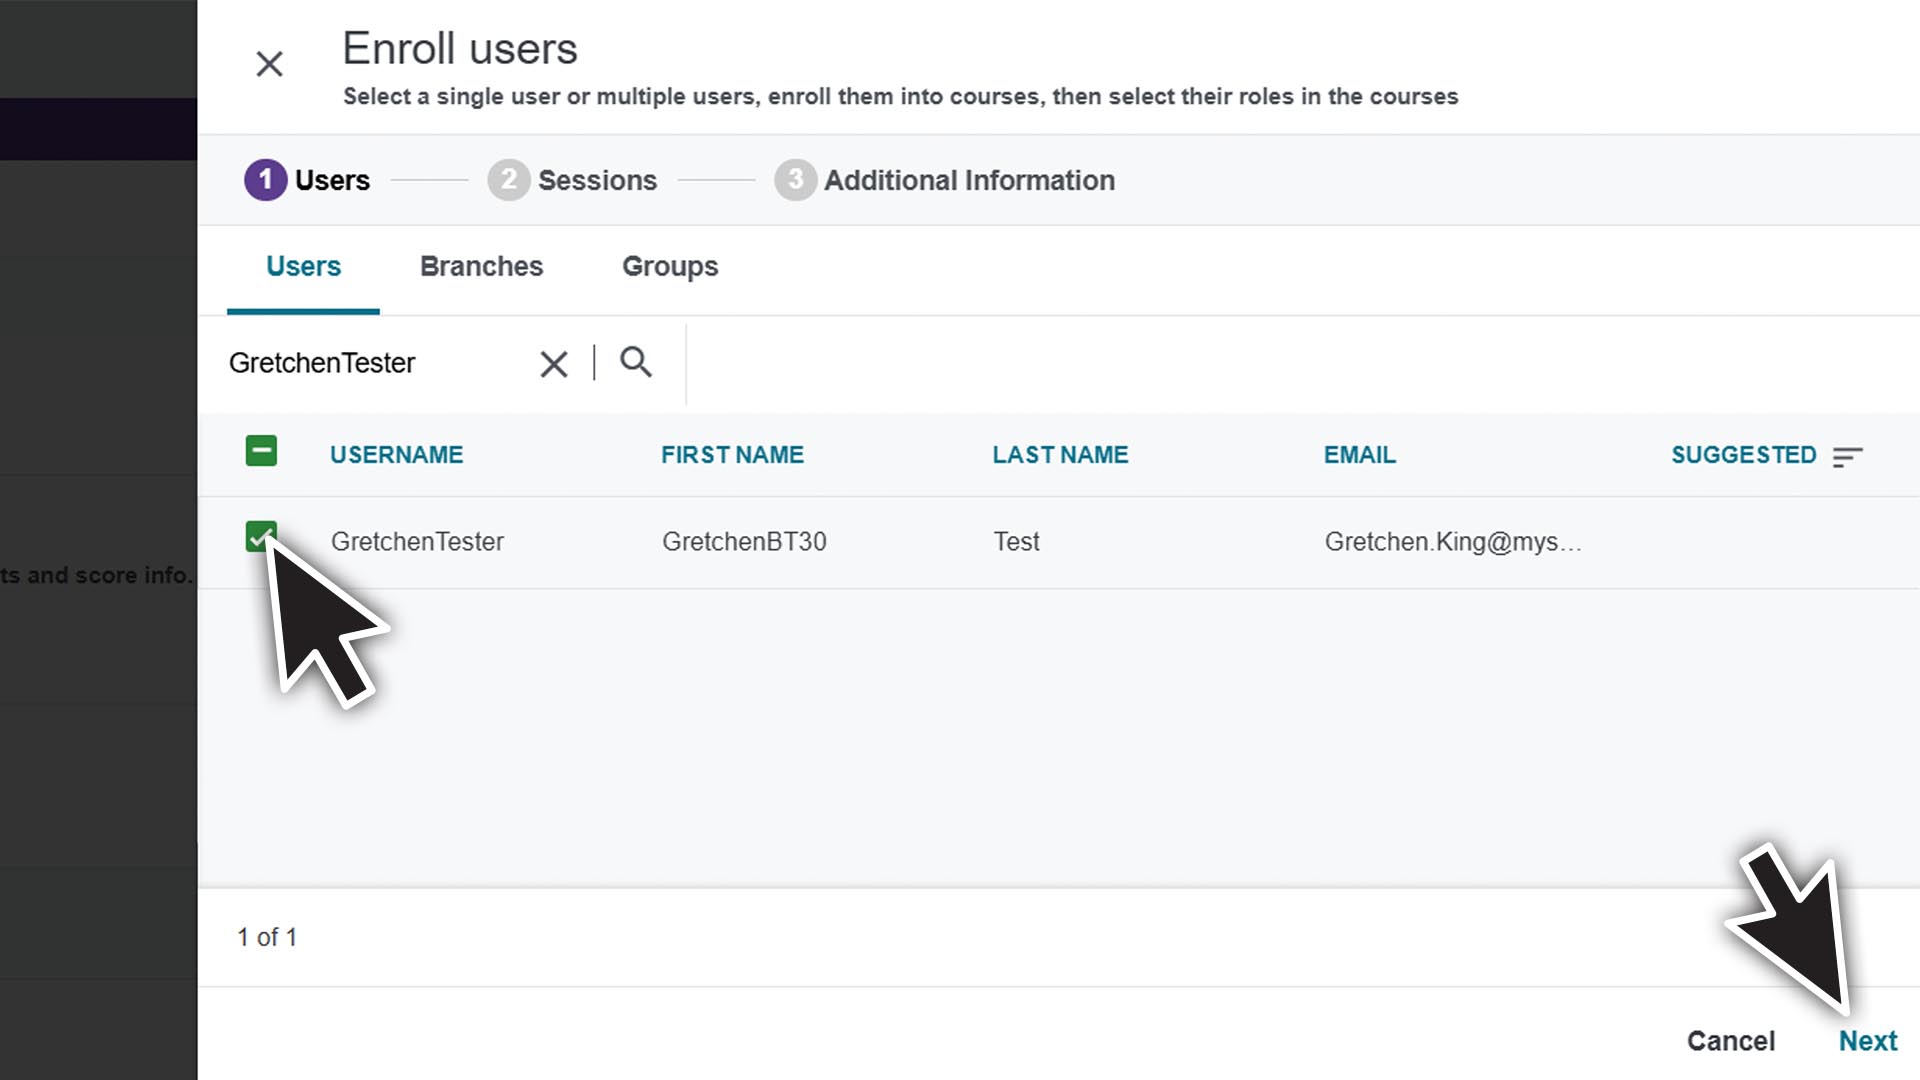Close the Enroll users dialog
Viewport: 1920px width, 1080px height.
(x=269, y=63)
